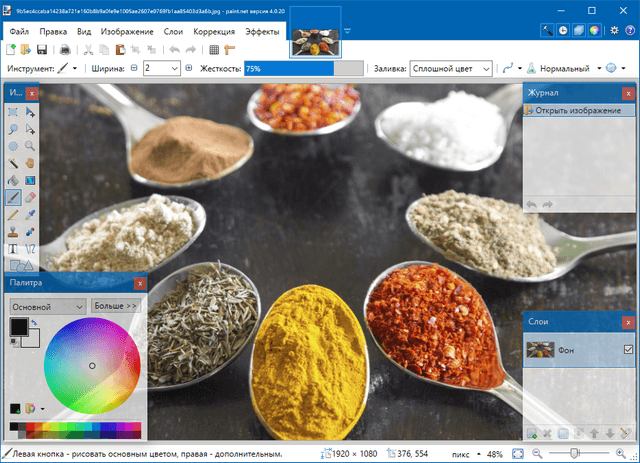640x463 pixels.
Task: Open the settings gear icon
Action: coord(613,32)
